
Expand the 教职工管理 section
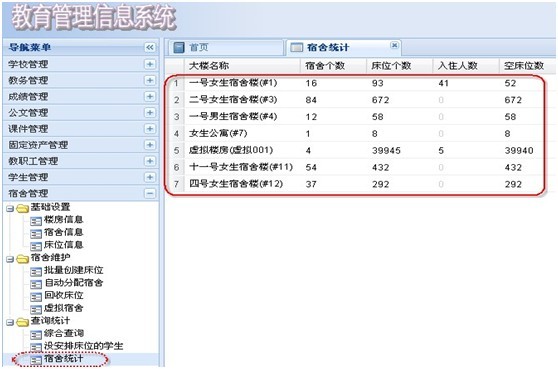tap(150, 161)
